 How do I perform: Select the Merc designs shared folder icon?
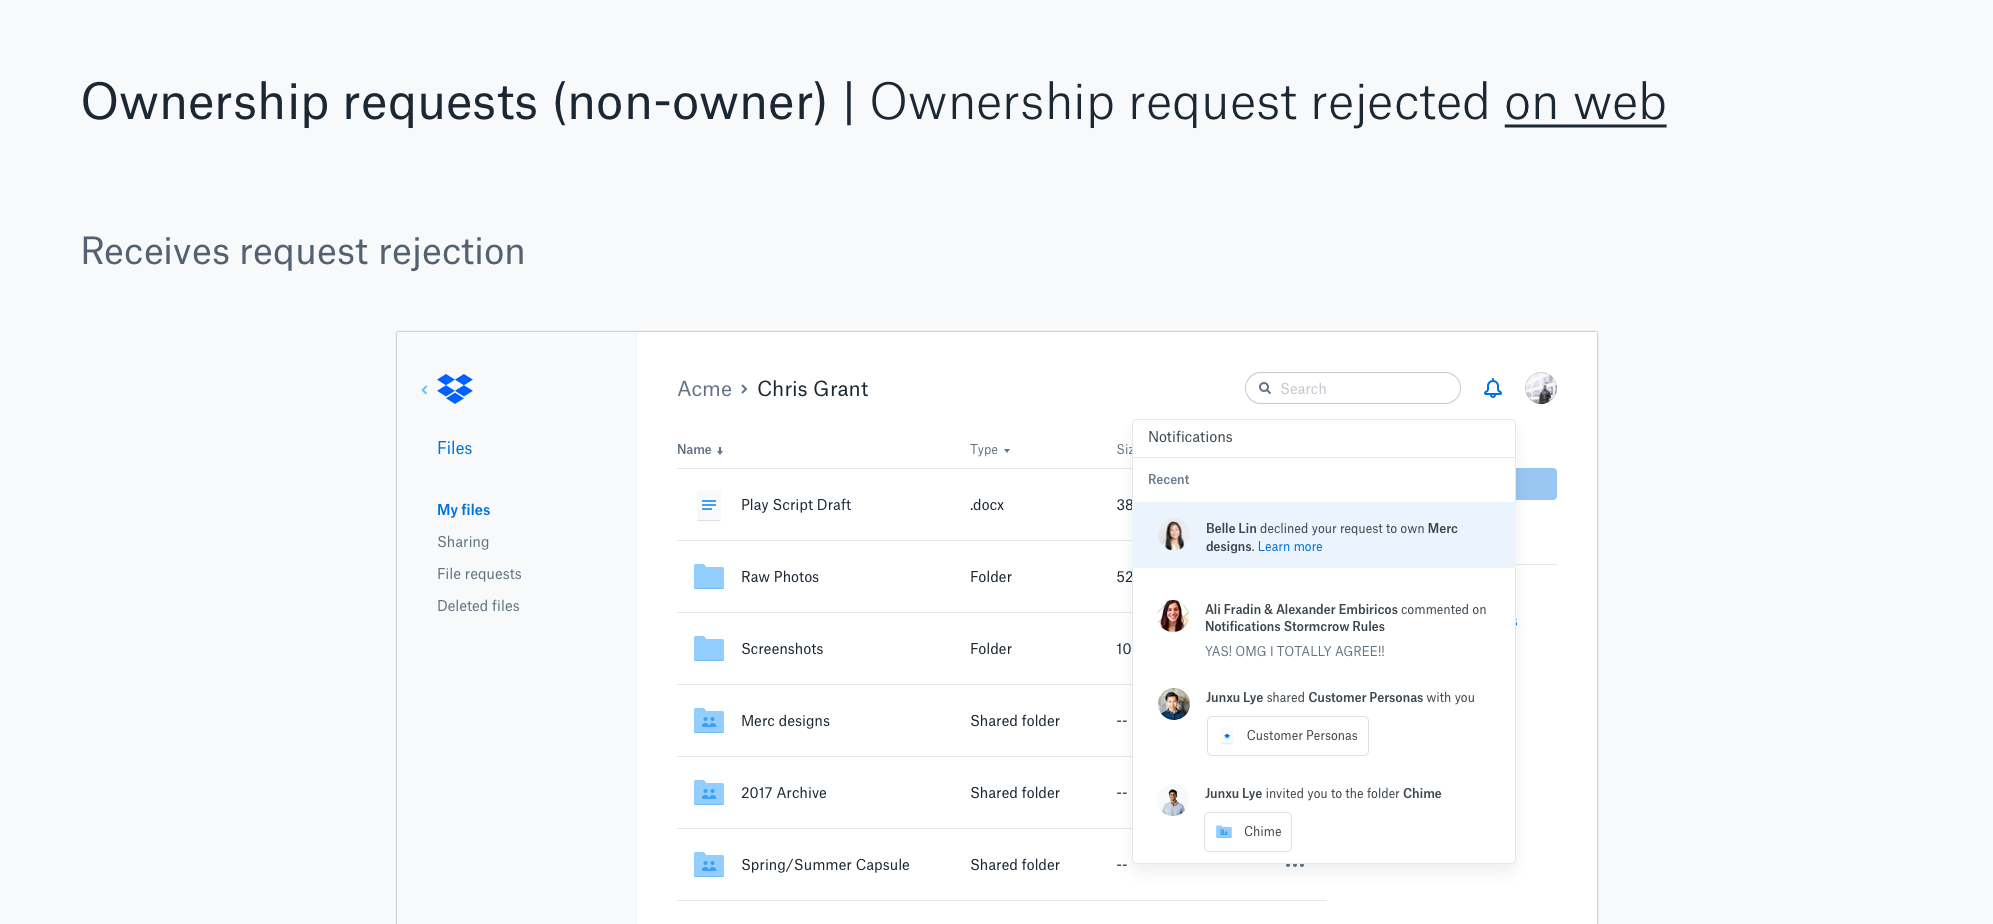[708, 720]
